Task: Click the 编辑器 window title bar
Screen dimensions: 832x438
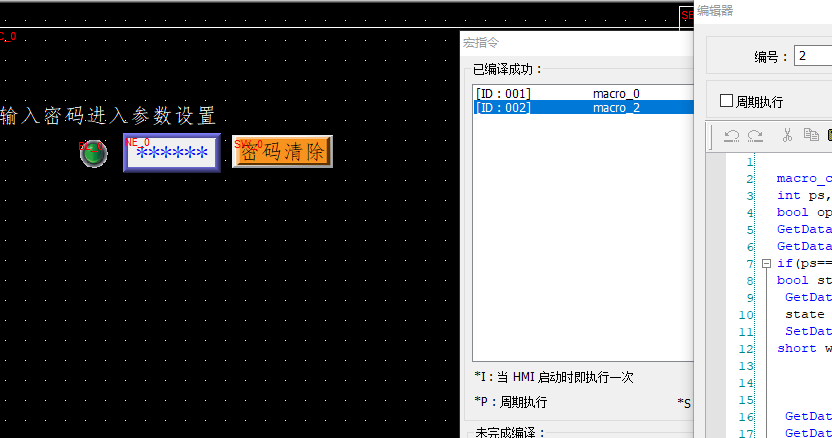Action: click(762, 10)
